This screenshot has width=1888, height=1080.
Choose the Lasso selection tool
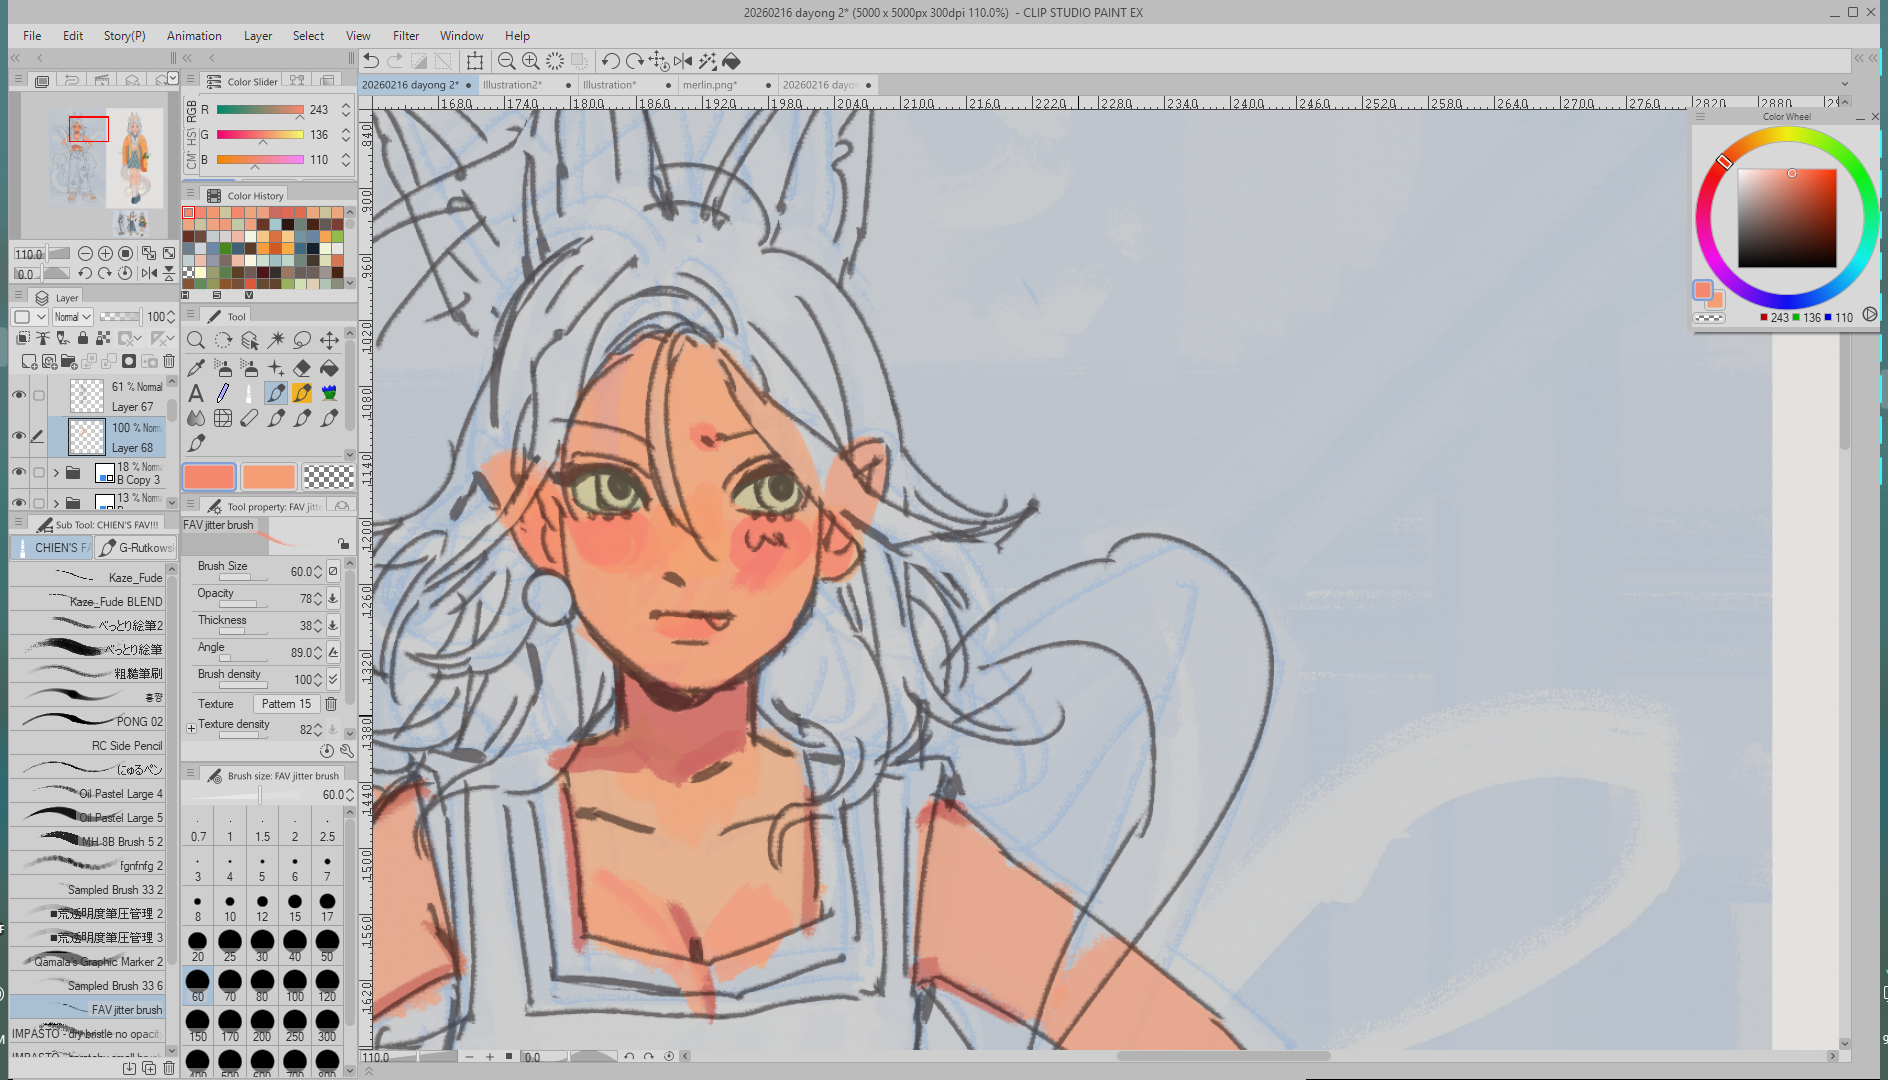302,340
